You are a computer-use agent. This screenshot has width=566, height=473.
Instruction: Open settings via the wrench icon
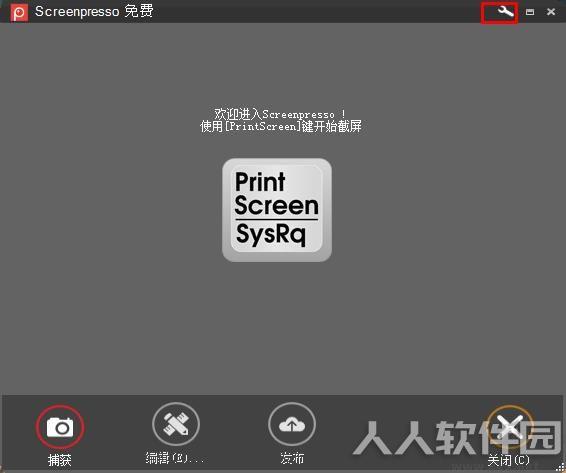coord(505,12)
